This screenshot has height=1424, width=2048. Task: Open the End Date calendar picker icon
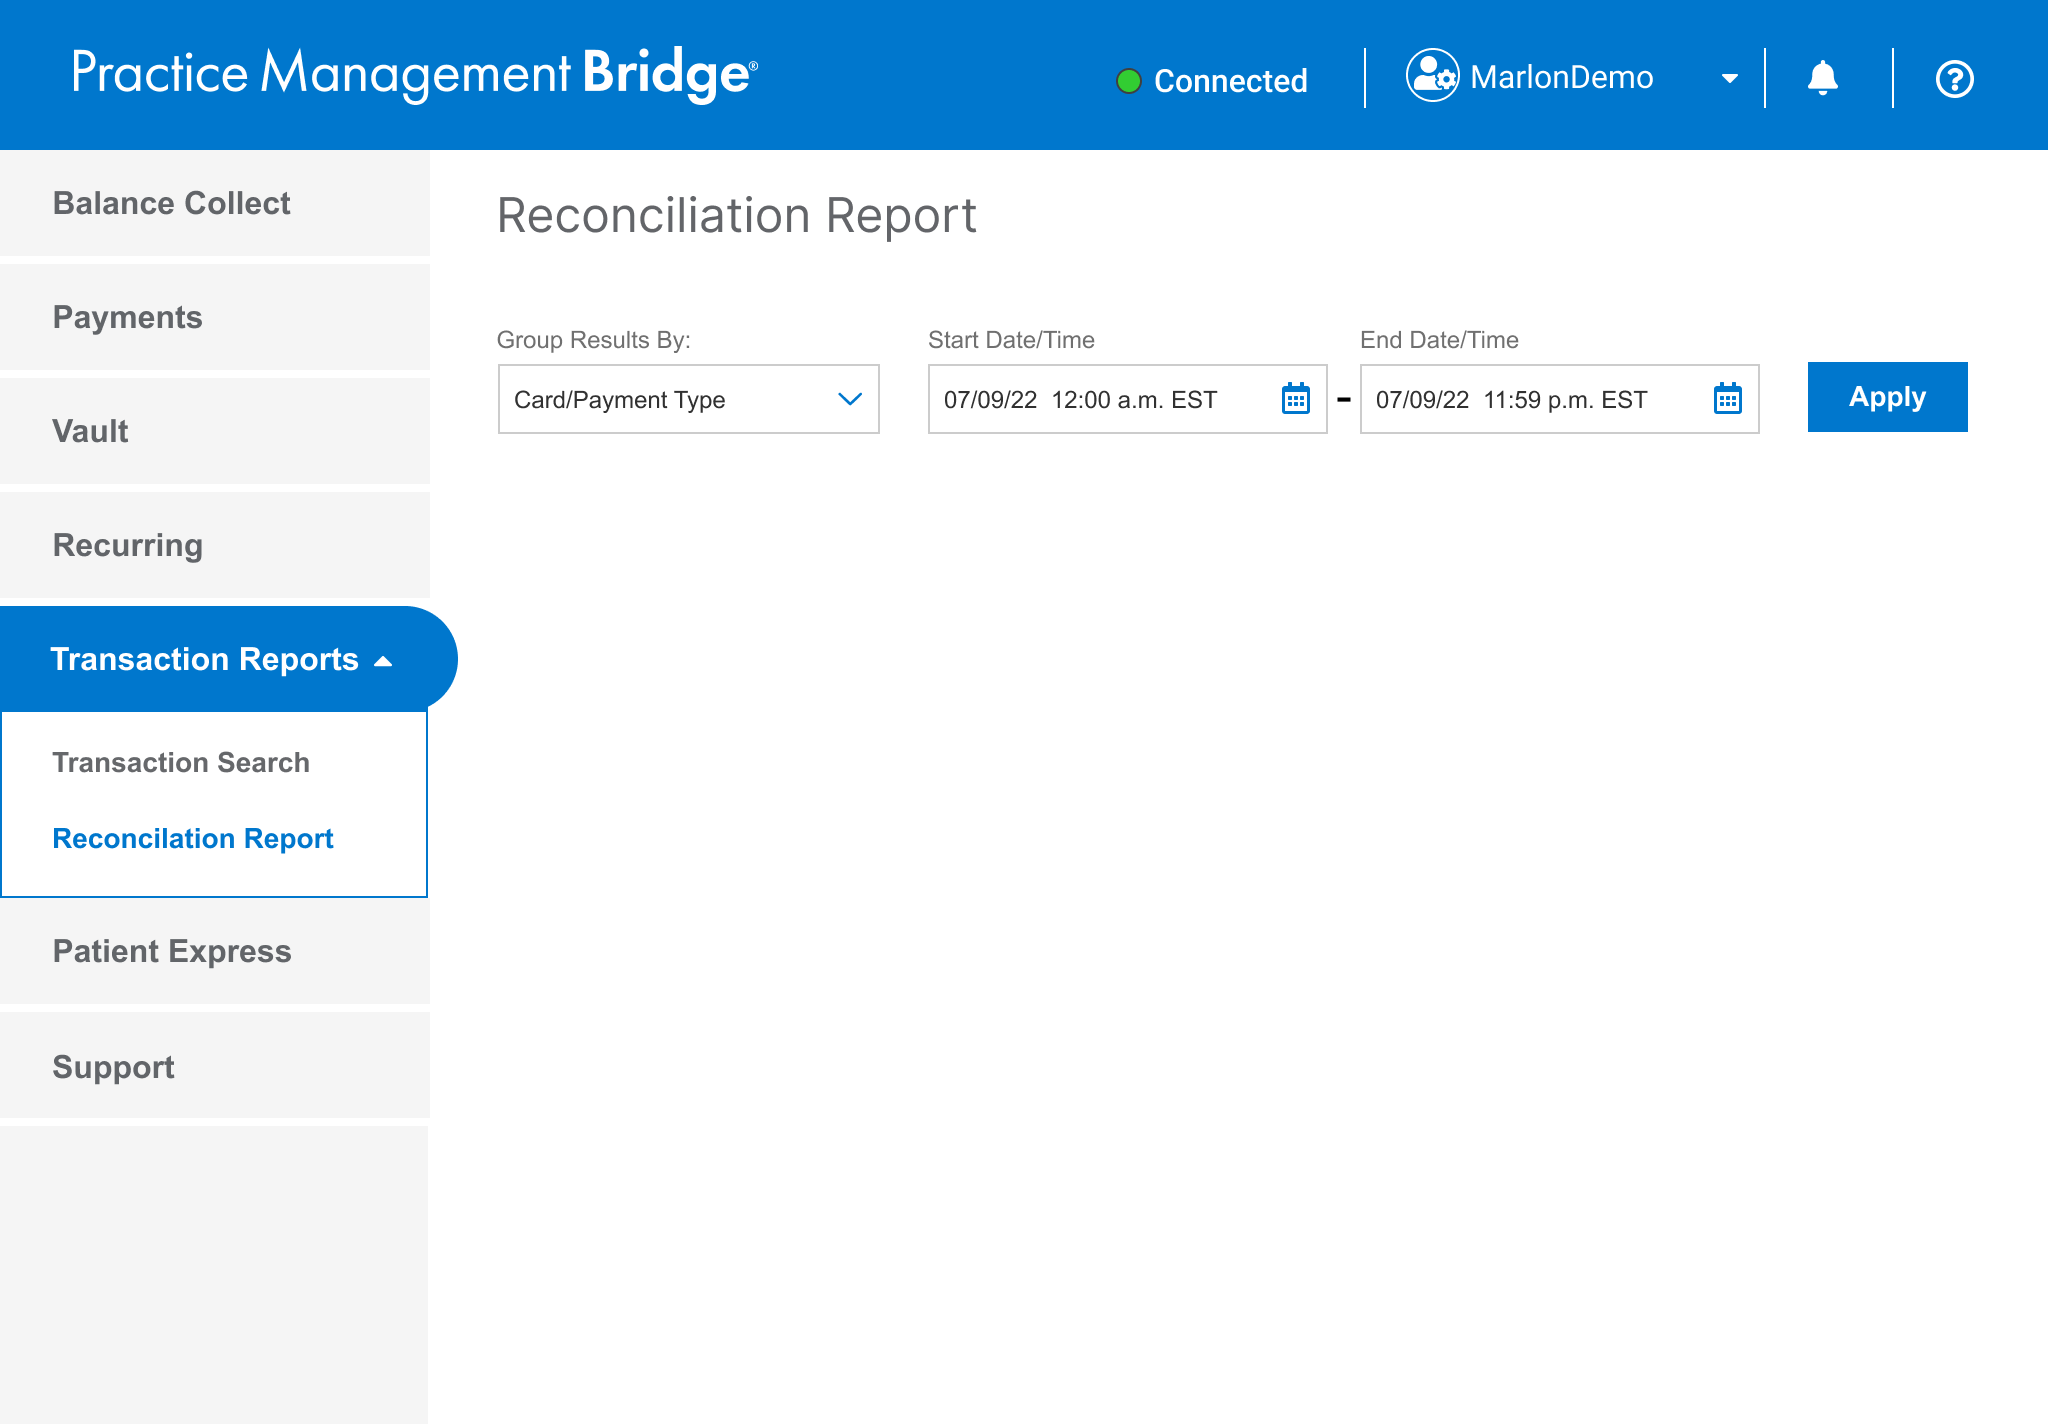pyautogui.click(x=1727, y=399)
